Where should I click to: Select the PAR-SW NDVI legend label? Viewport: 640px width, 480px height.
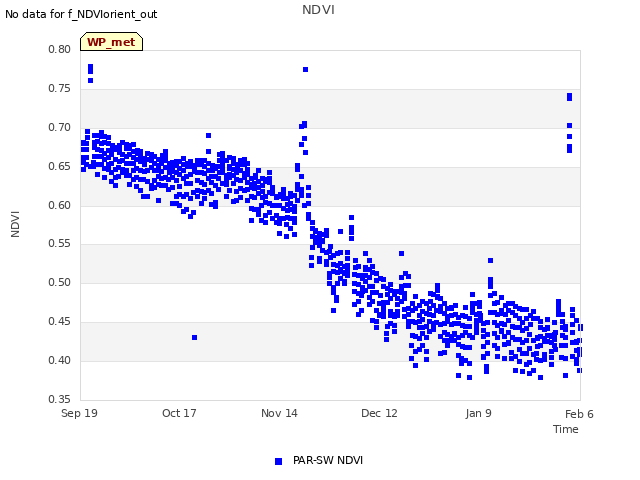tap(328, 460)
